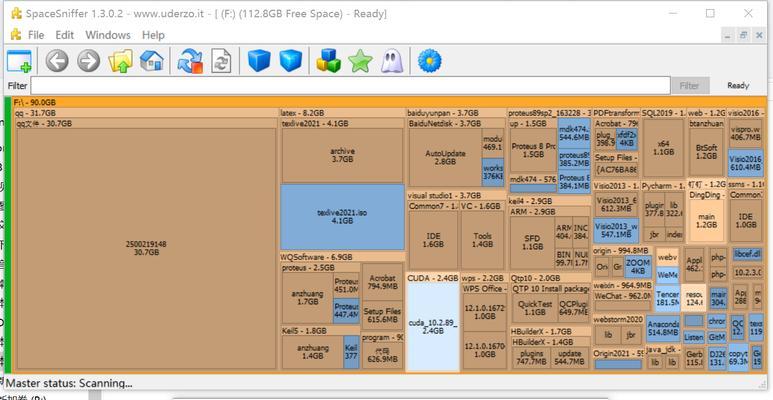The image size is (773, 400).
Task: Select the Qtp10 - 2.0GB header
Action: (x=549, y=278)
